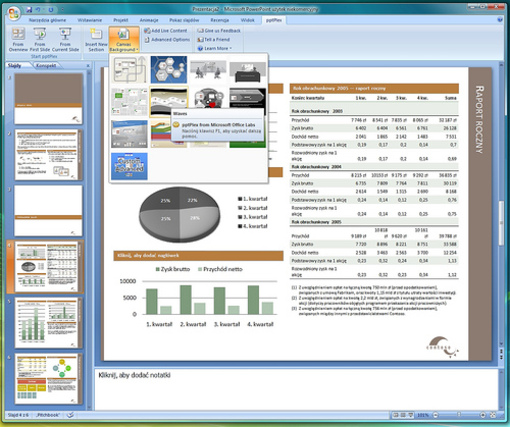510x427 pixels.
Task: Click 'Slajd 4 z 6' status text
Action: 18,415
